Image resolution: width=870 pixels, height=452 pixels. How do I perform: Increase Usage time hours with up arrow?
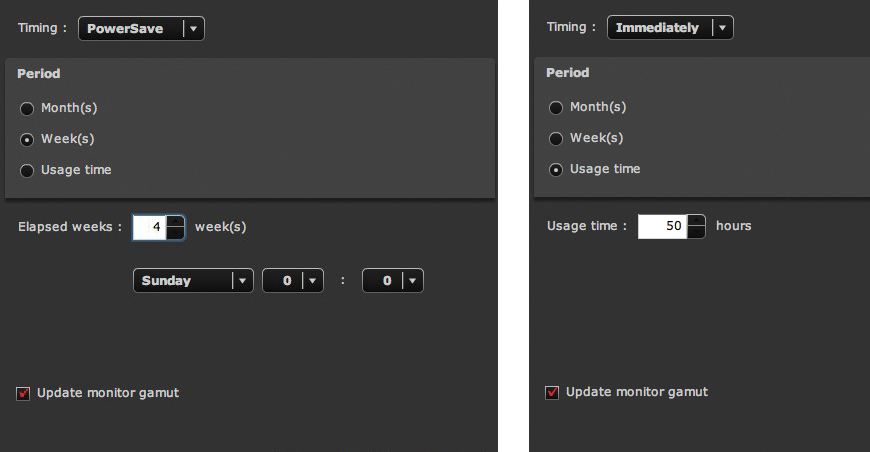697,220
